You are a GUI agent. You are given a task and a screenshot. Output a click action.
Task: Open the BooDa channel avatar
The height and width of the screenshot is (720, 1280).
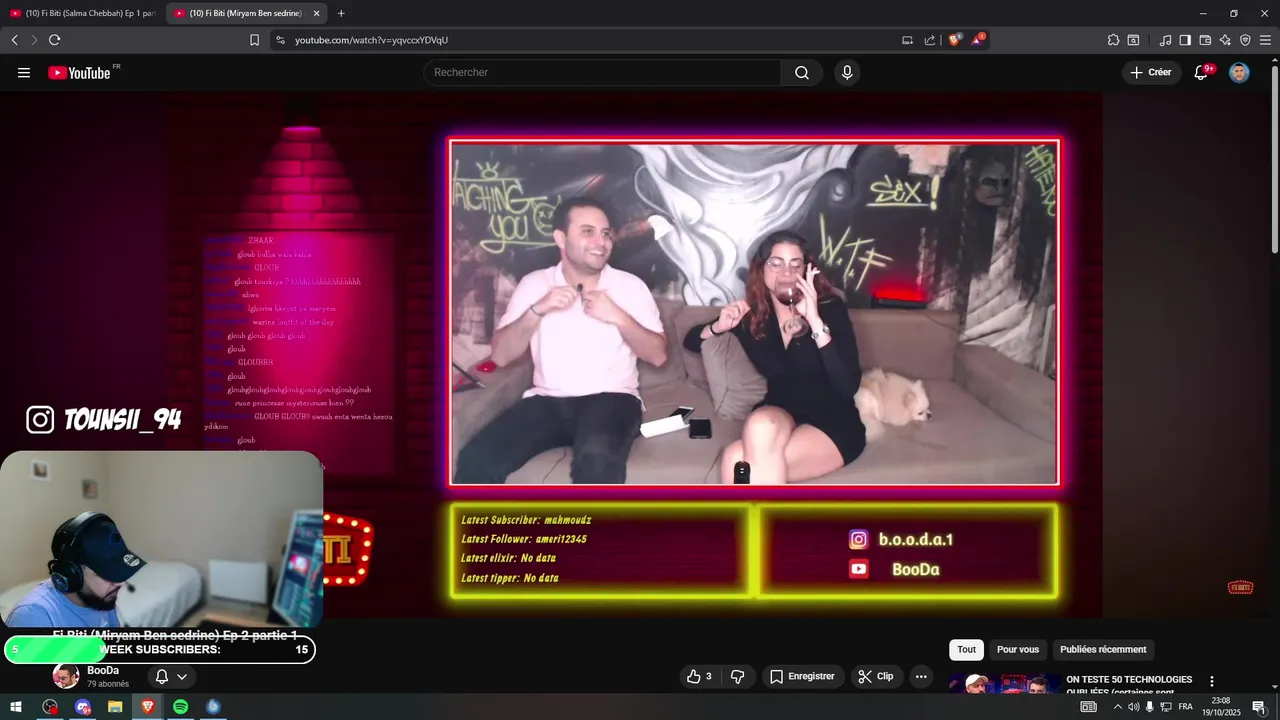(66, 677)
